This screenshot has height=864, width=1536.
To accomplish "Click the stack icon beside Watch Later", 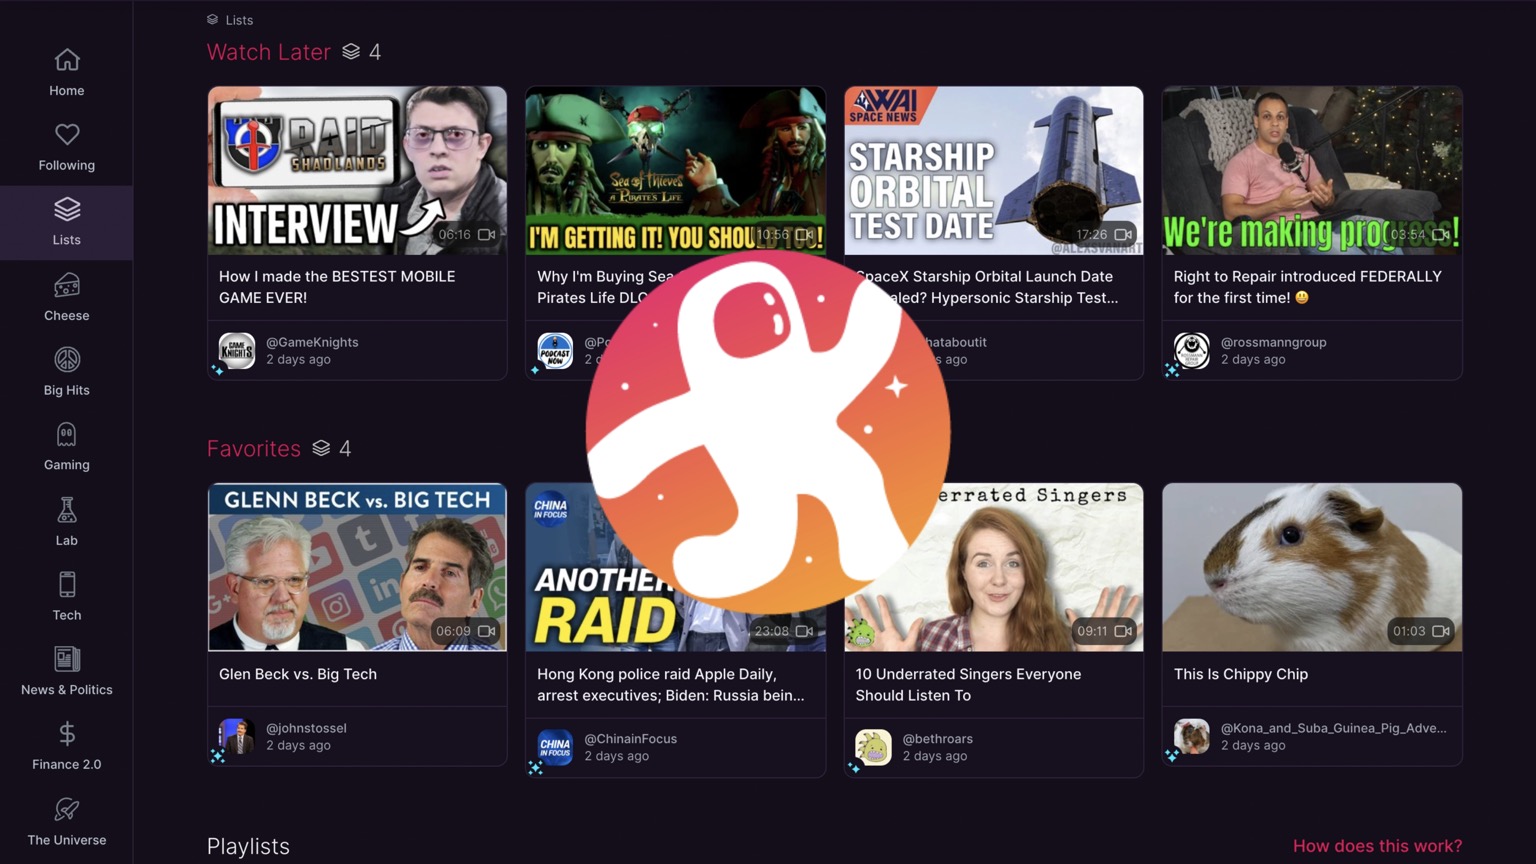I will pyautogui.click(x=351, y=52).
